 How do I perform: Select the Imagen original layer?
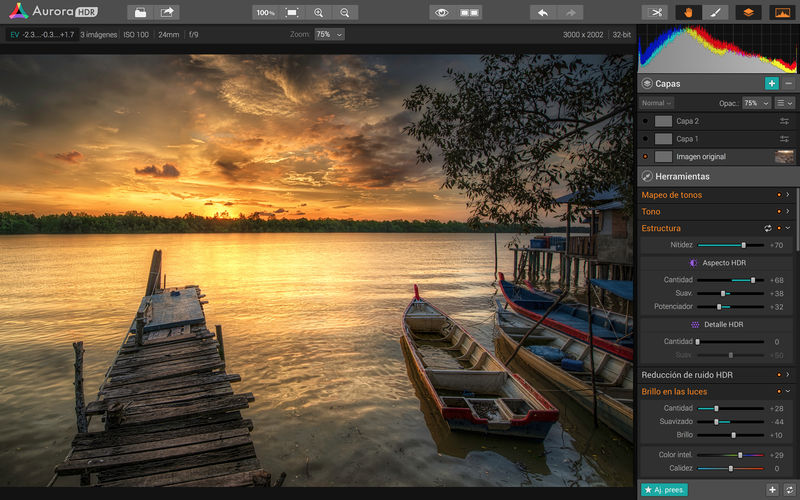717,157
